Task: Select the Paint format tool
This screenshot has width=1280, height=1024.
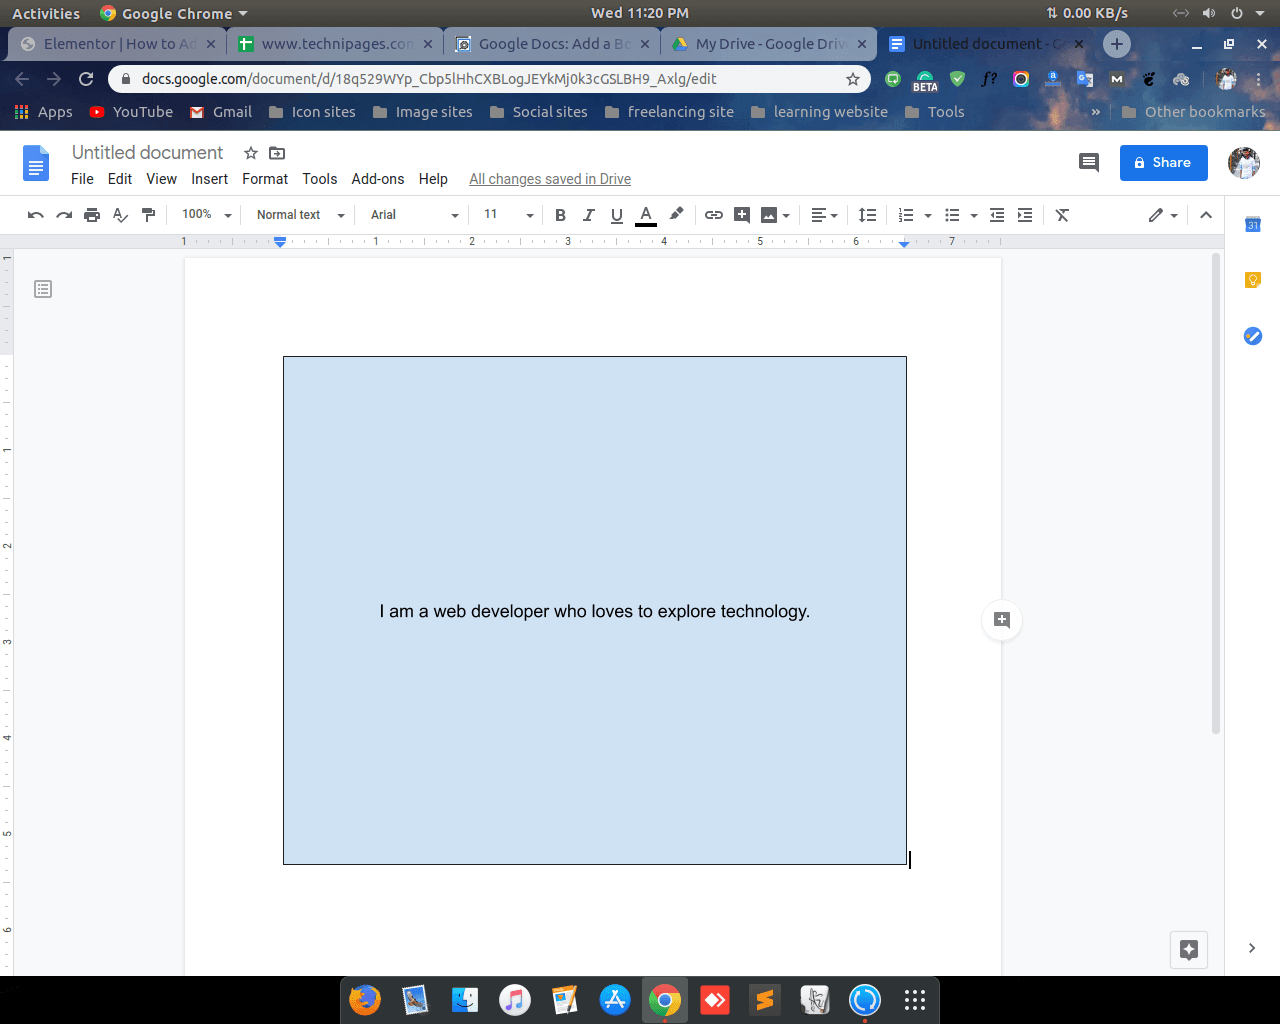Action: point(149,214)
